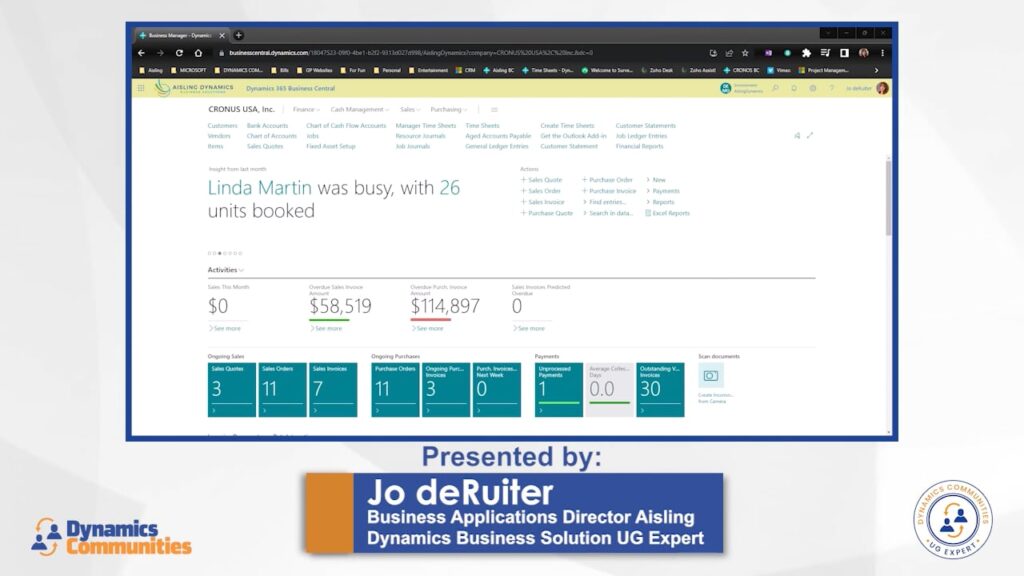Reload the page with browser refresh
This screenshot has height=576, width=1024.
point(179,53)
